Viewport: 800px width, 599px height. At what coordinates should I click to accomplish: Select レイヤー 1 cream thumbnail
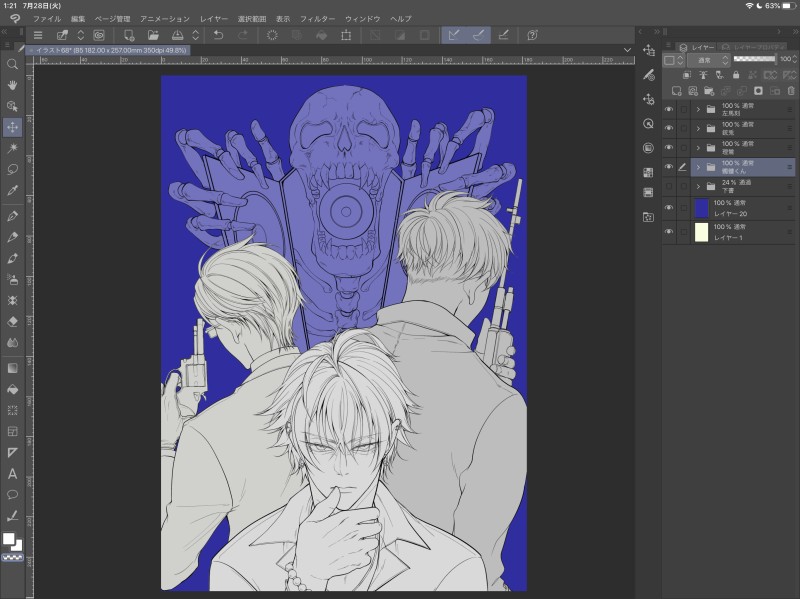pos(702,232)
